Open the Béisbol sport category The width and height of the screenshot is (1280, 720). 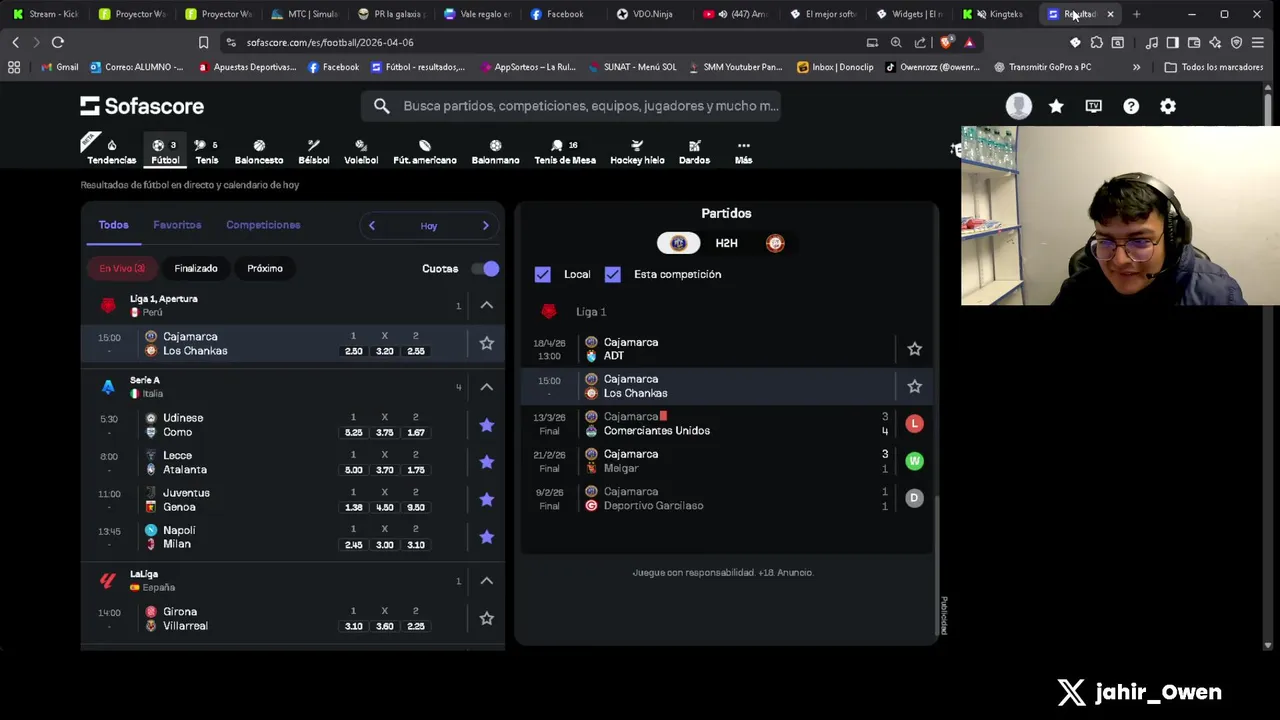pos(313,152)
